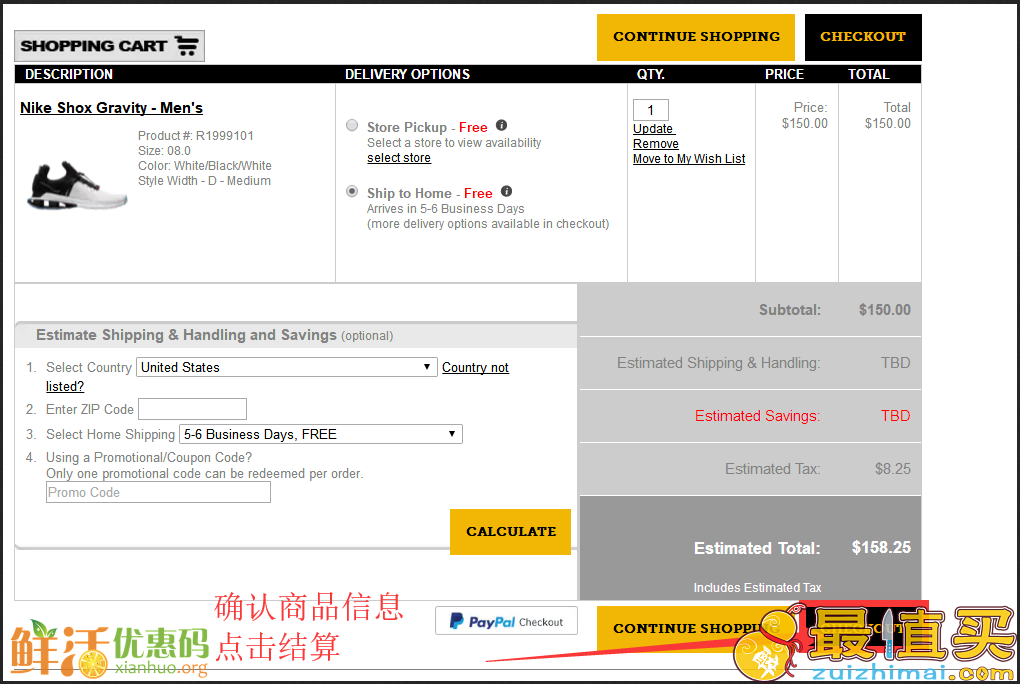Click the Estimated Savings TBD value

[896, 416]
